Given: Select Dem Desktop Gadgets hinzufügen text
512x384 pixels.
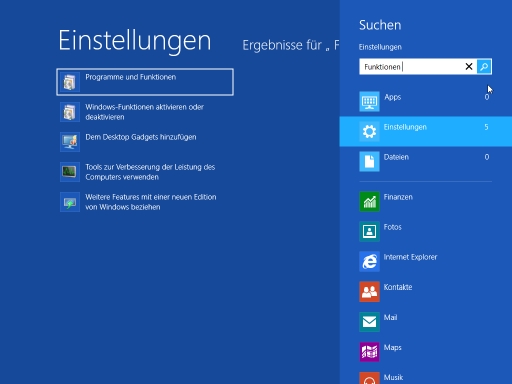Looking at the screenshot, I should [x=141, y=137].
